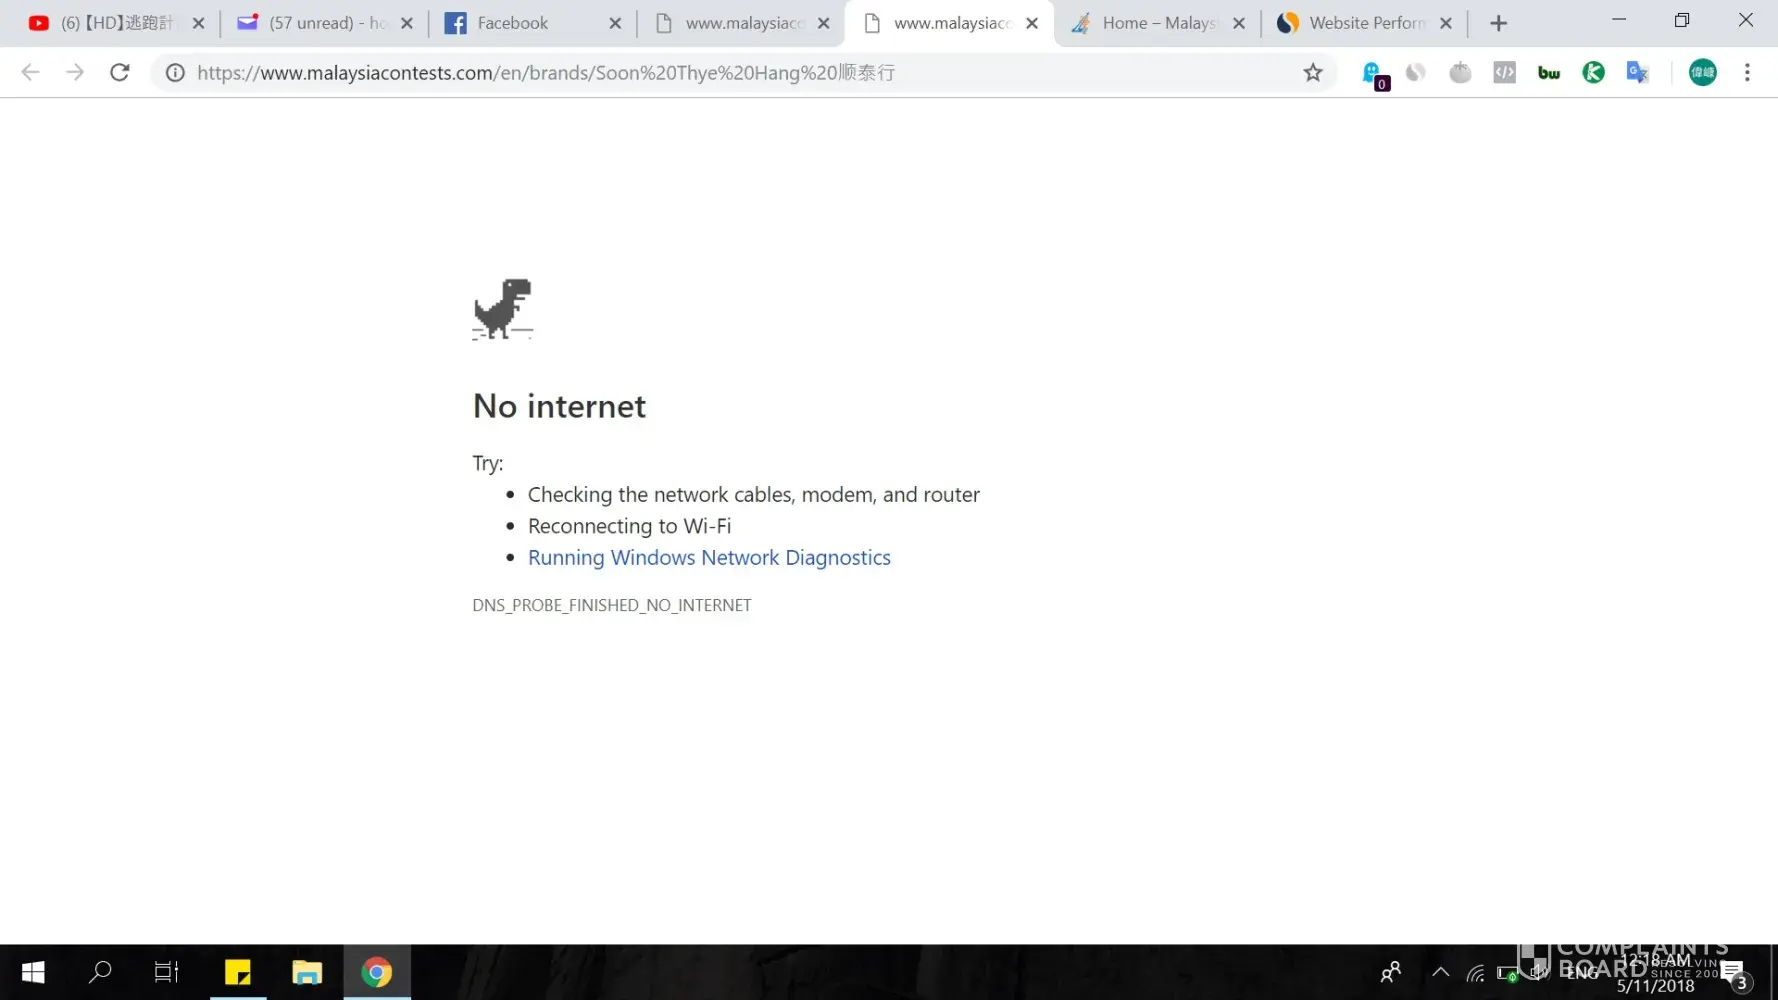
Task: Open the Ghostery extension with 0 badge
Action: (1375, 74)
